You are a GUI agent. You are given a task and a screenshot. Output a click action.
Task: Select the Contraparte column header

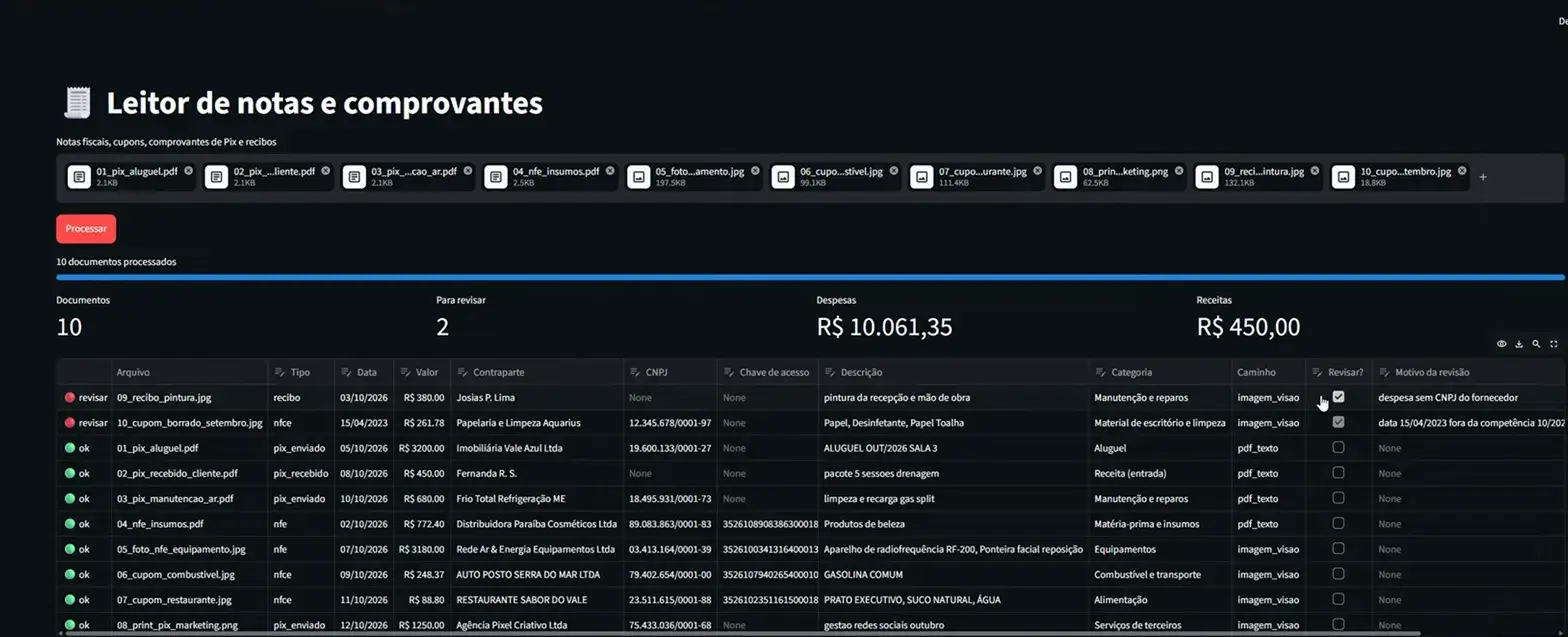click(x=537, y=372)
